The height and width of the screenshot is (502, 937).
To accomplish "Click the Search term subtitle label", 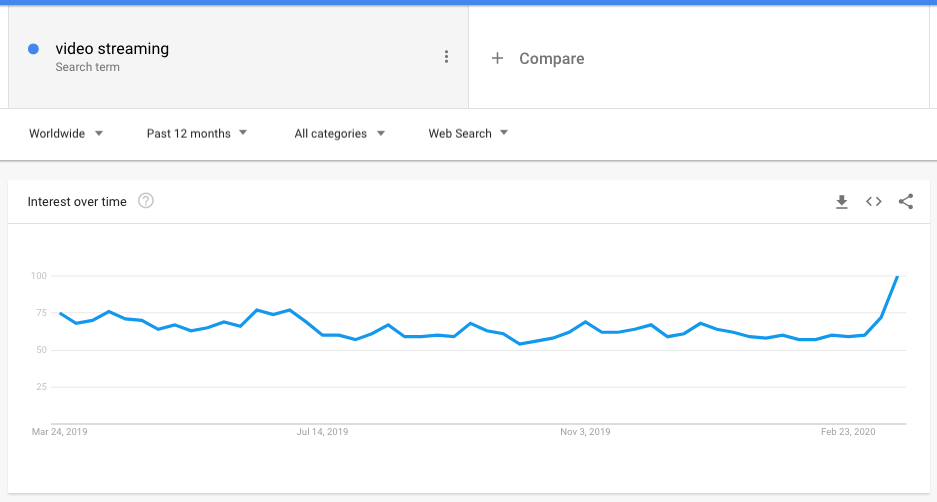I will pos(87,67).
